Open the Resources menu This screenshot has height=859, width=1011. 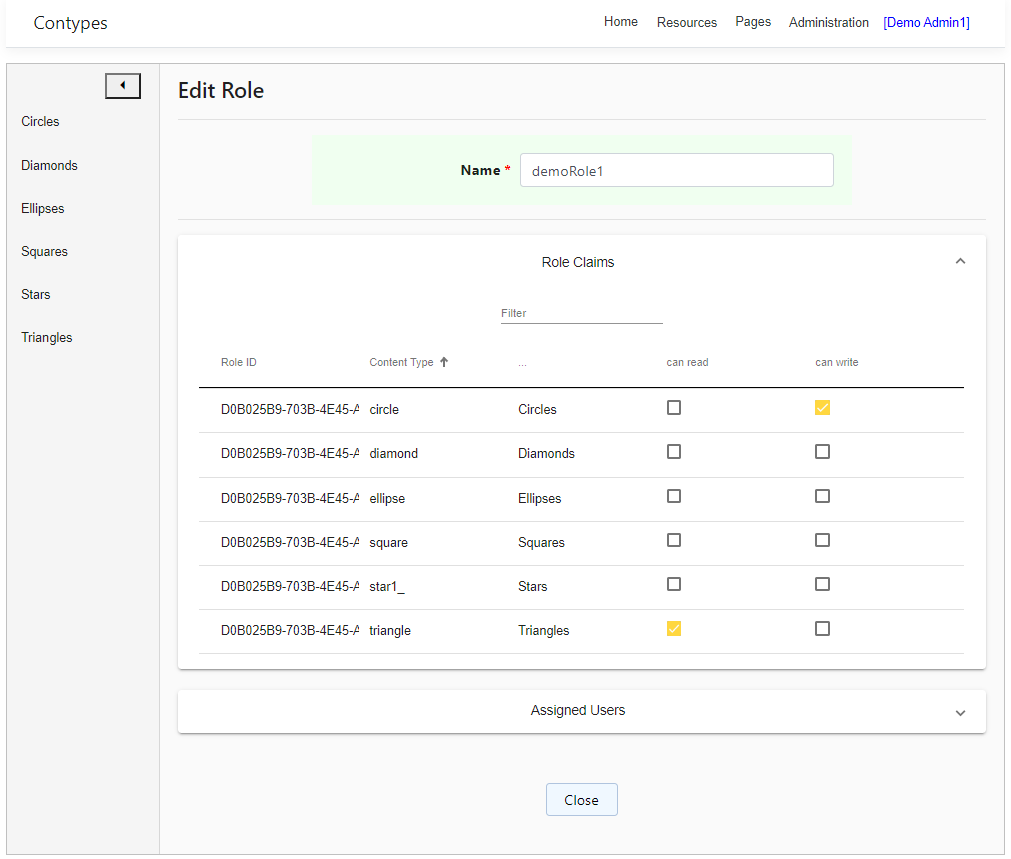[687, 23]
